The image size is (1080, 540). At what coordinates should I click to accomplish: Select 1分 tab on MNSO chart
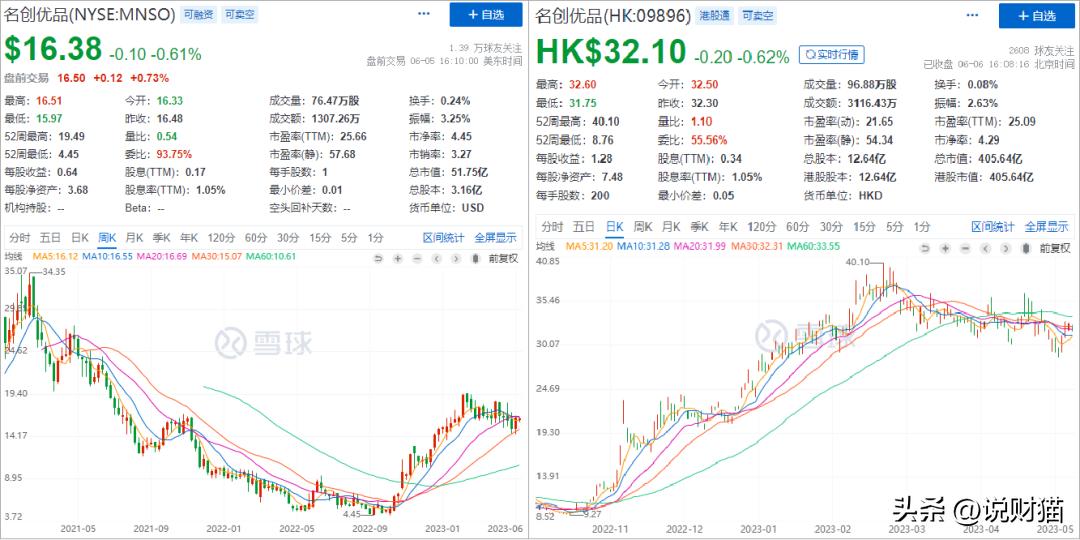click(x=375, y=238)
